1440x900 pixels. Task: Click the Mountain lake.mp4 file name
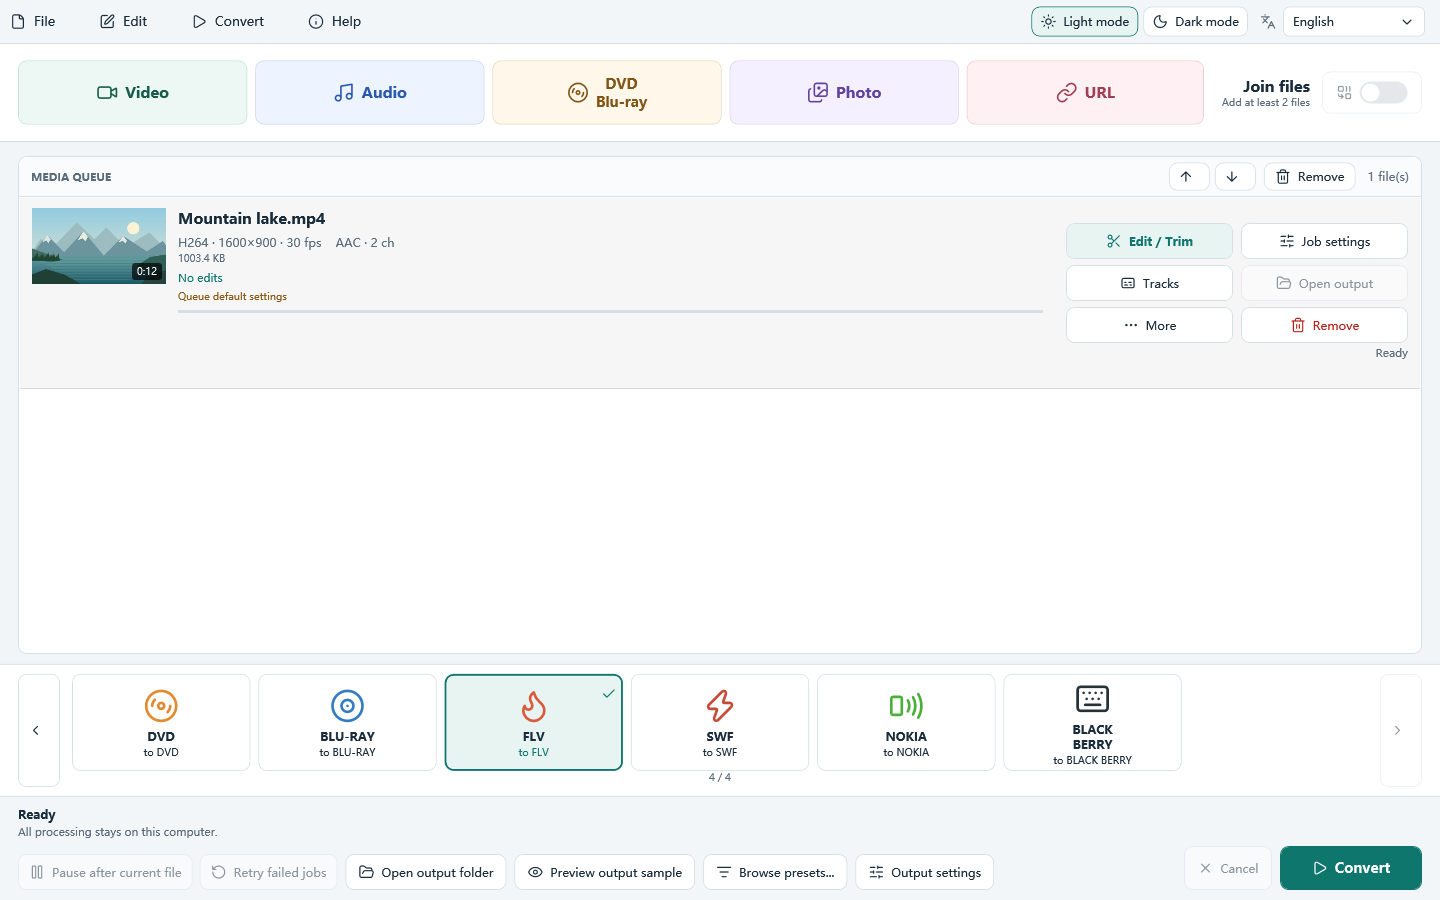coord(252,219)
